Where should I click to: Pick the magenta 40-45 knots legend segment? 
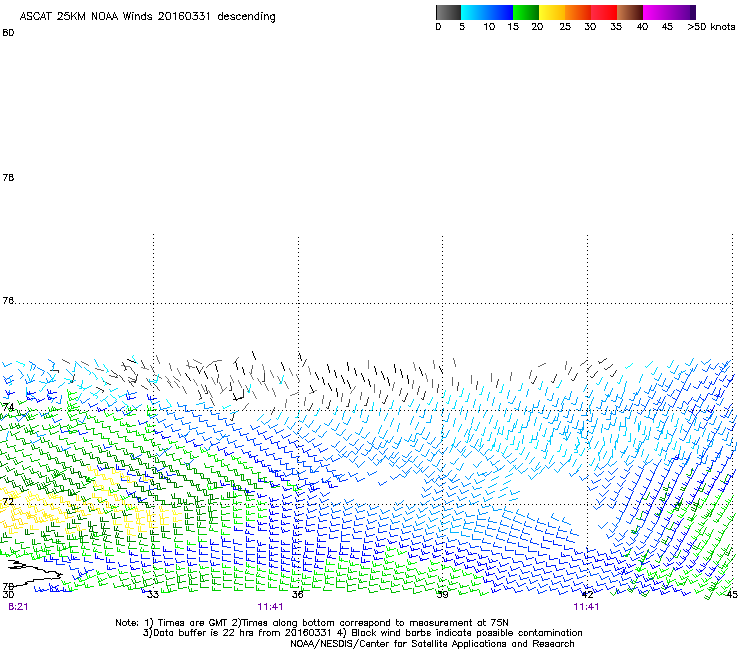tap(656, 12)
